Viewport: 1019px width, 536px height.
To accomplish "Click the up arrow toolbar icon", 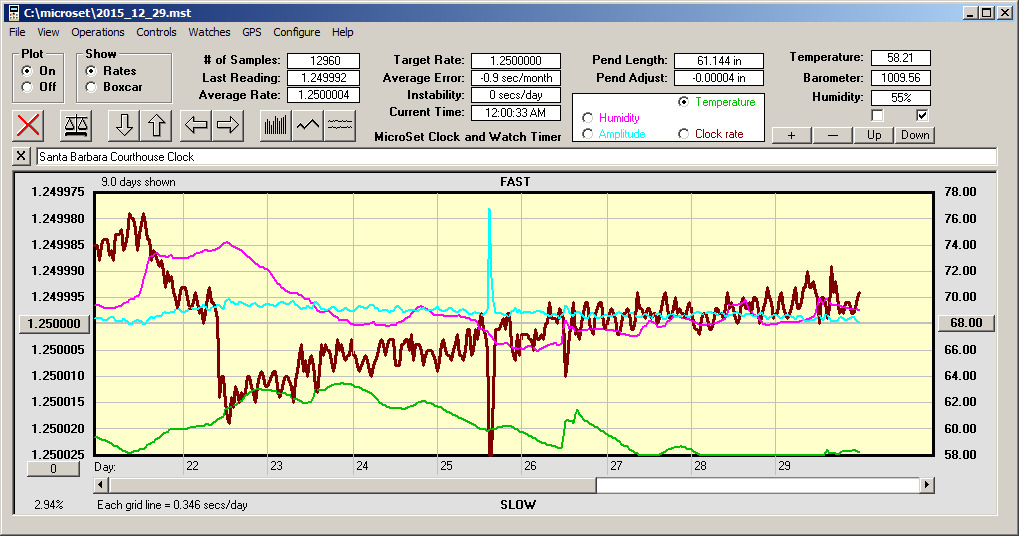I will coord(156,125).
